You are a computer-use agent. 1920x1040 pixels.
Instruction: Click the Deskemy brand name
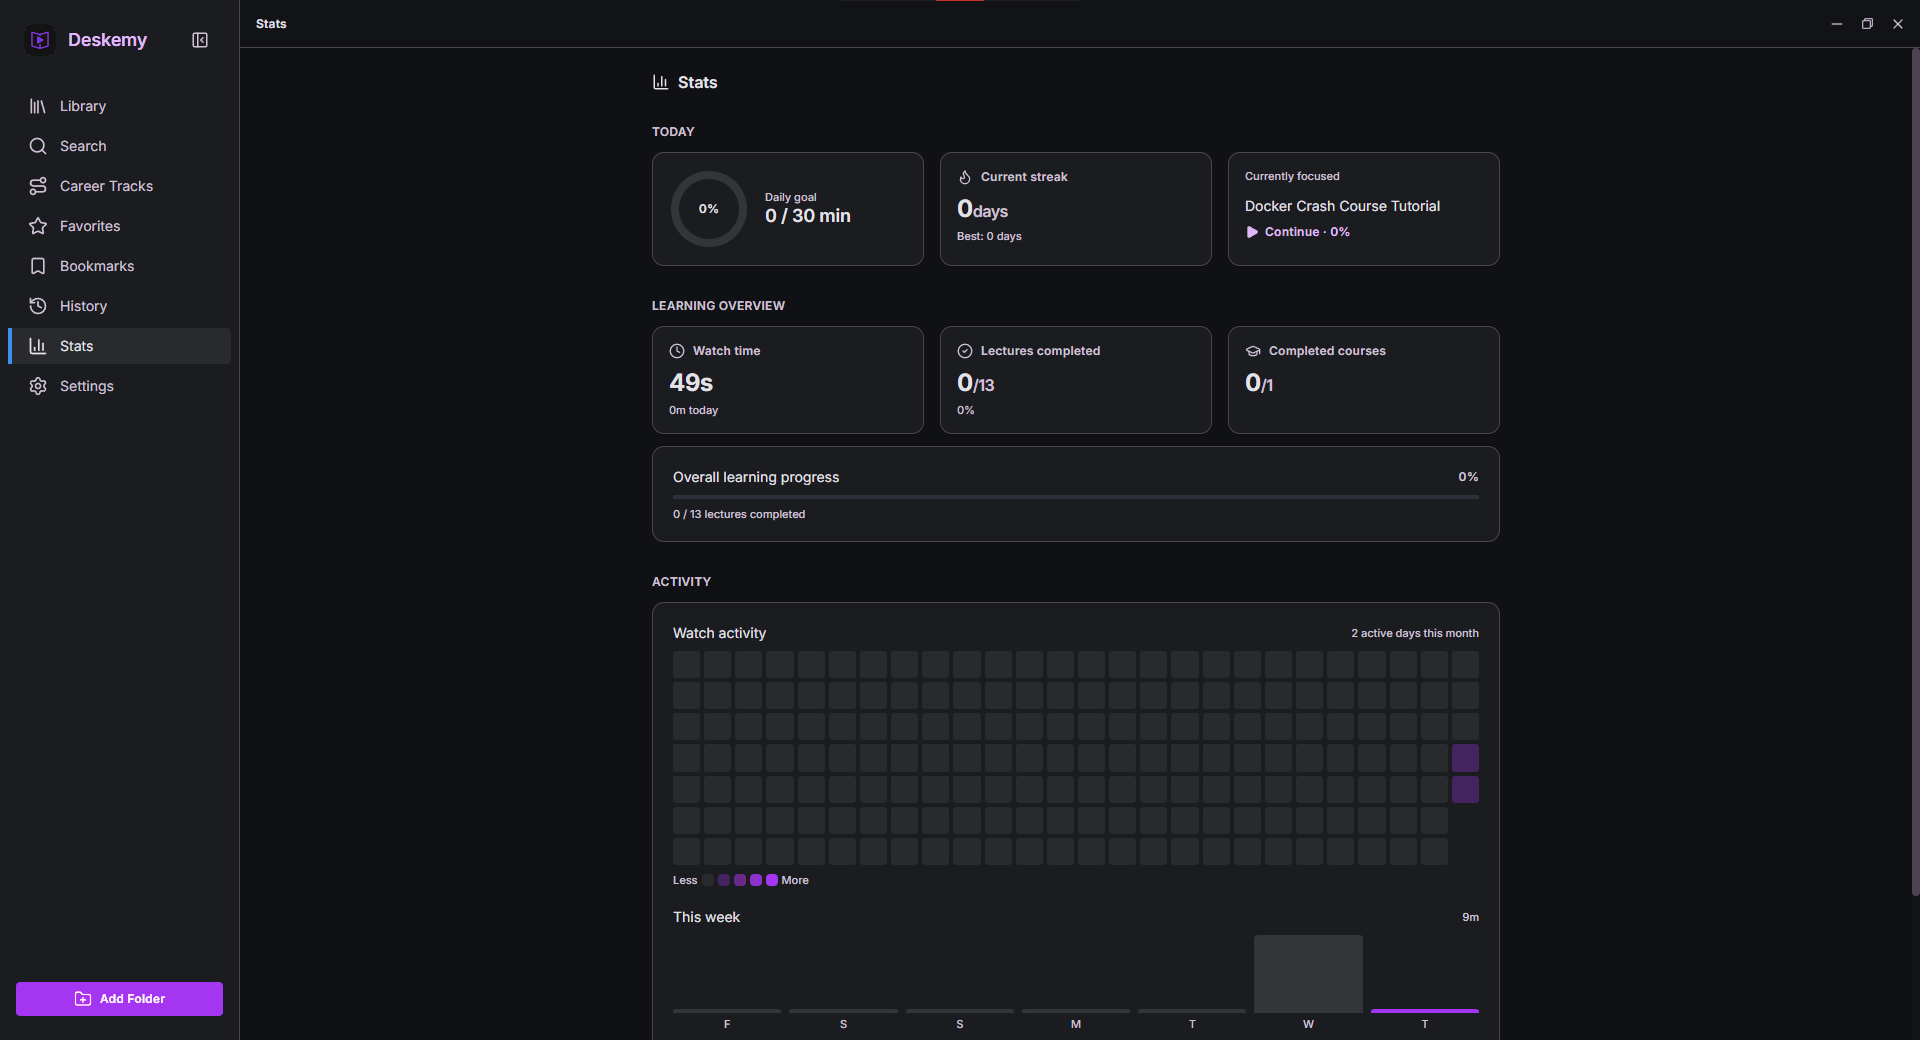tap(107, 40)
